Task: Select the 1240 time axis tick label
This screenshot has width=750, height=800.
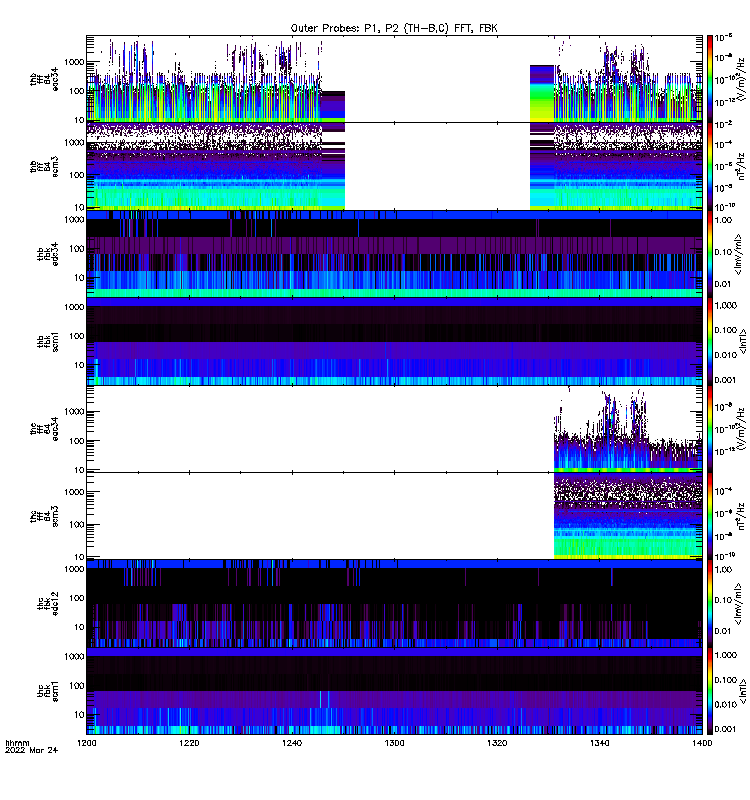Action: [292, 743]
